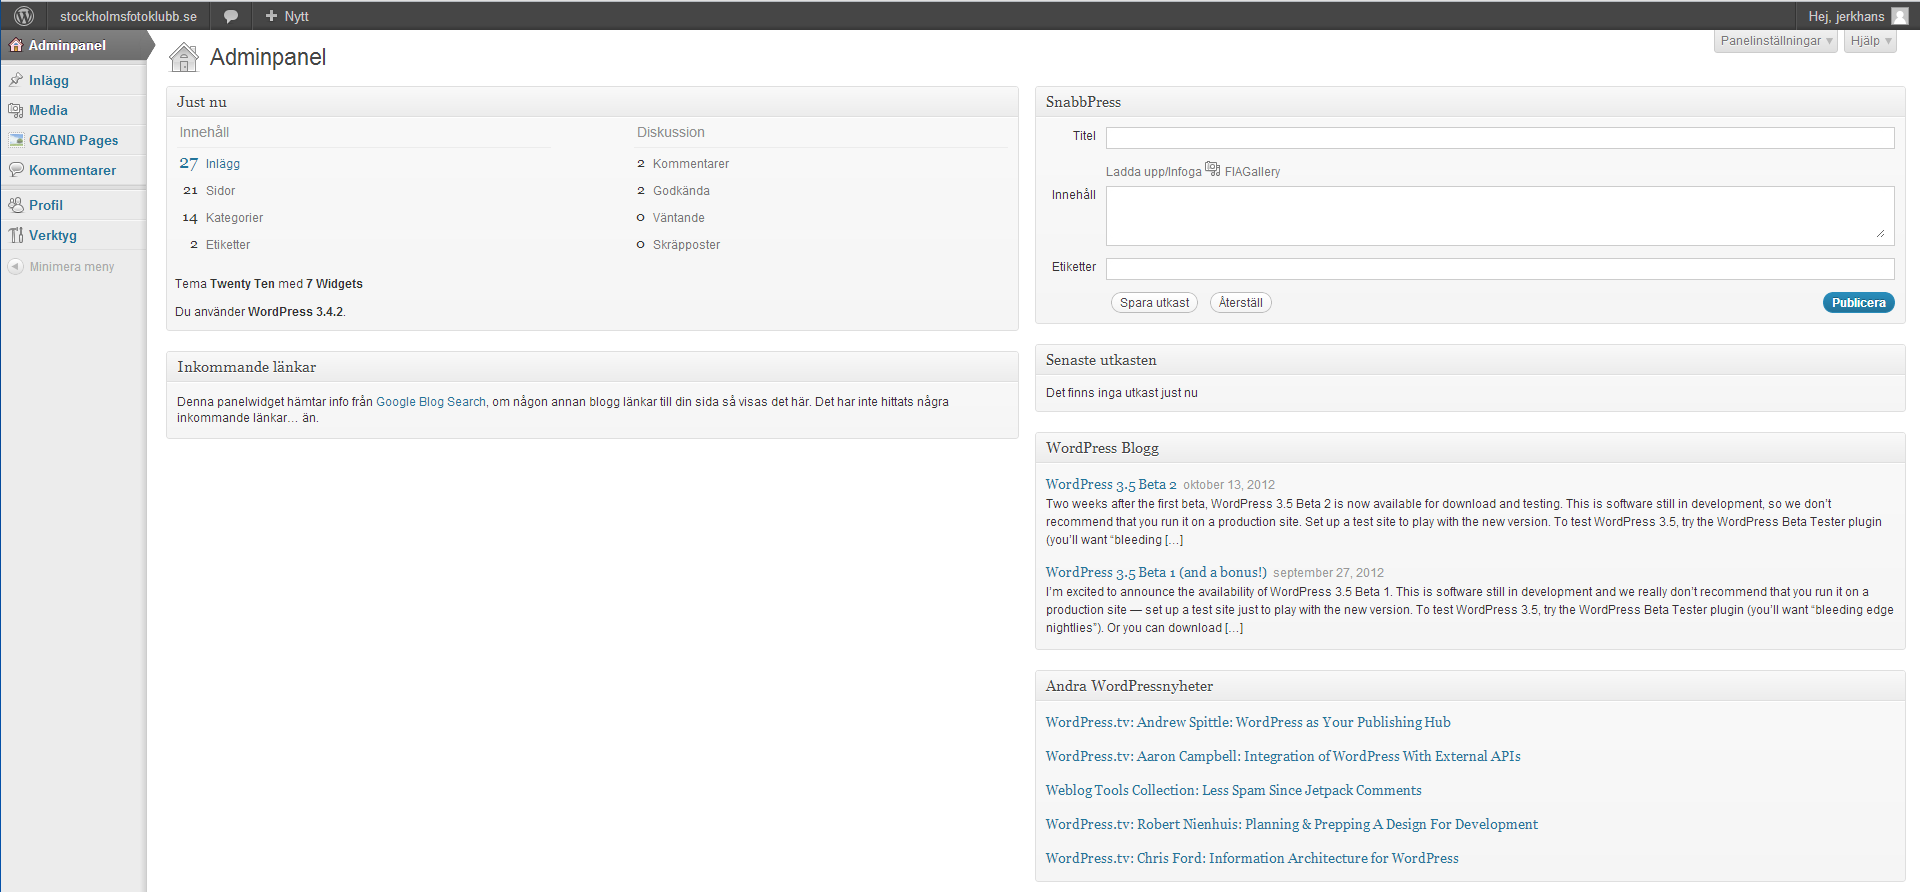Click the Adminpanel house icon in sidebar
The image size is (1920, 892).
point(16,45)
